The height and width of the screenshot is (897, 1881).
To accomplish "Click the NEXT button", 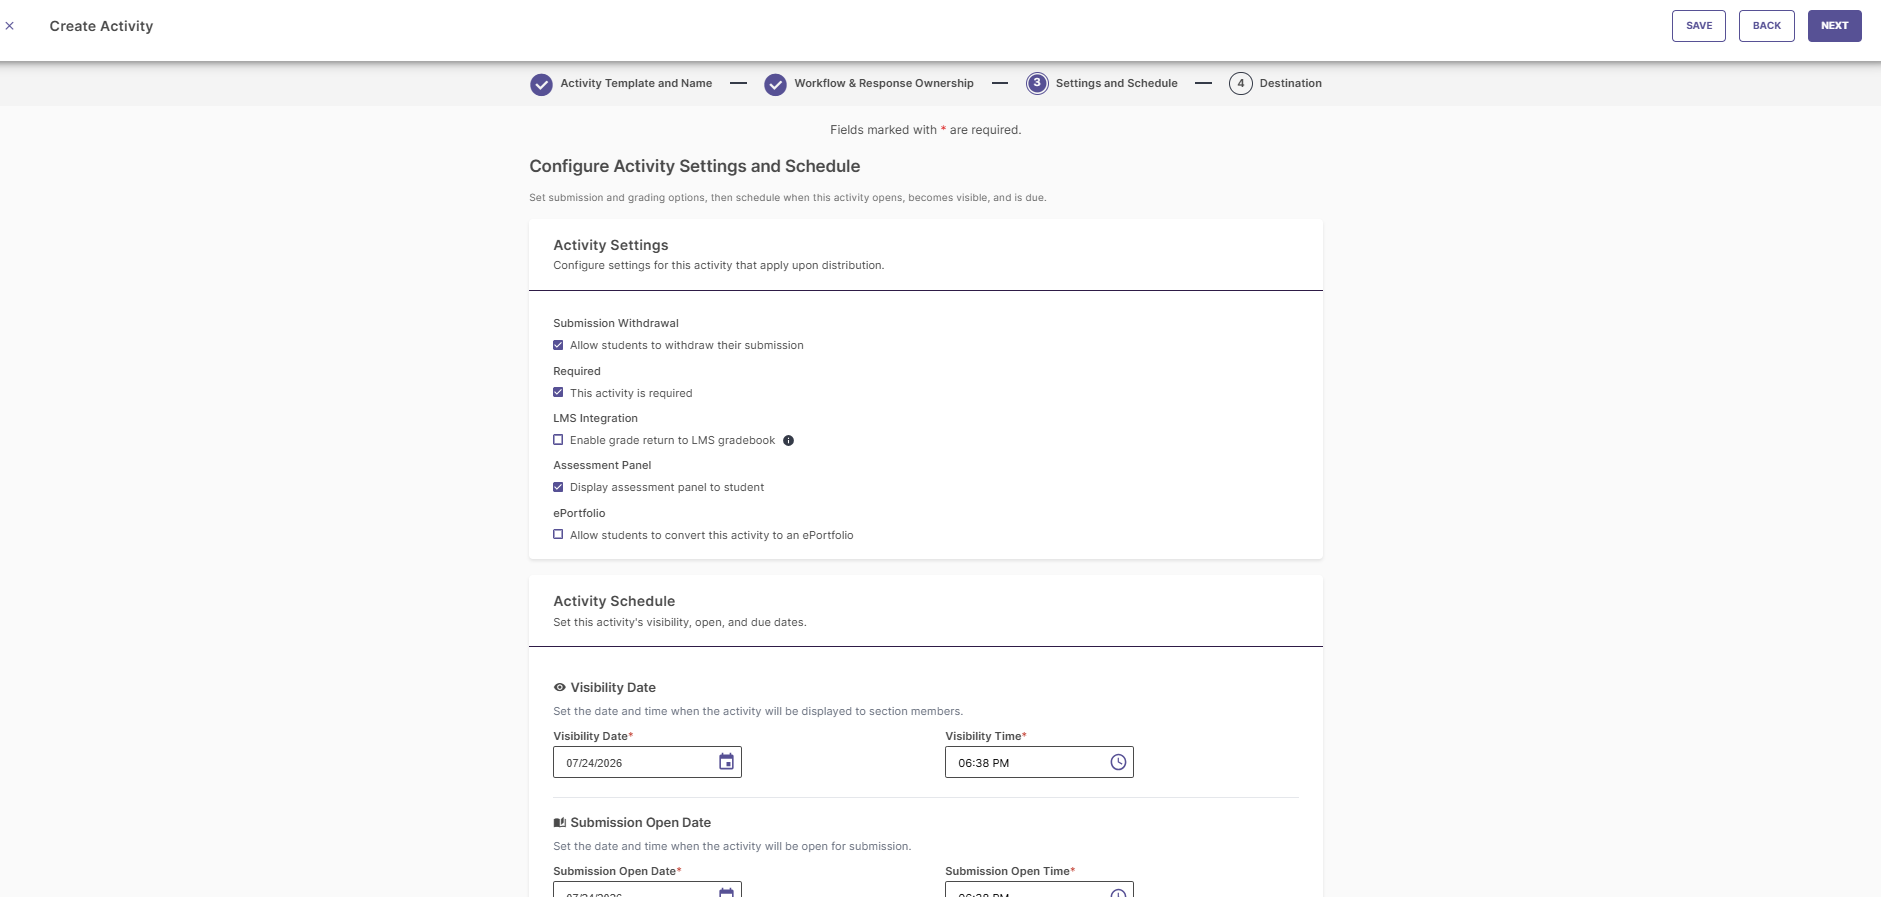I will [1835, 26].
